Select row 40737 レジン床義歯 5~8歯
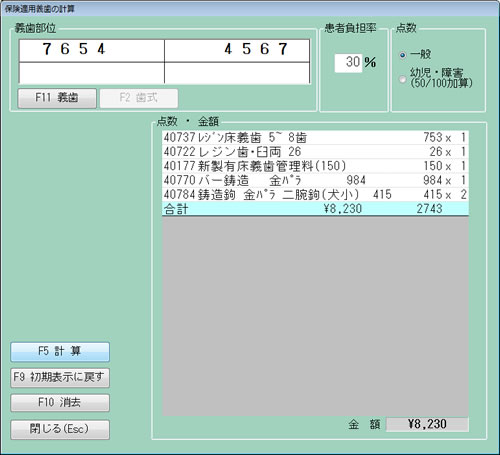The width and height of the screenshot is (500, 455). tap(315, 137)
